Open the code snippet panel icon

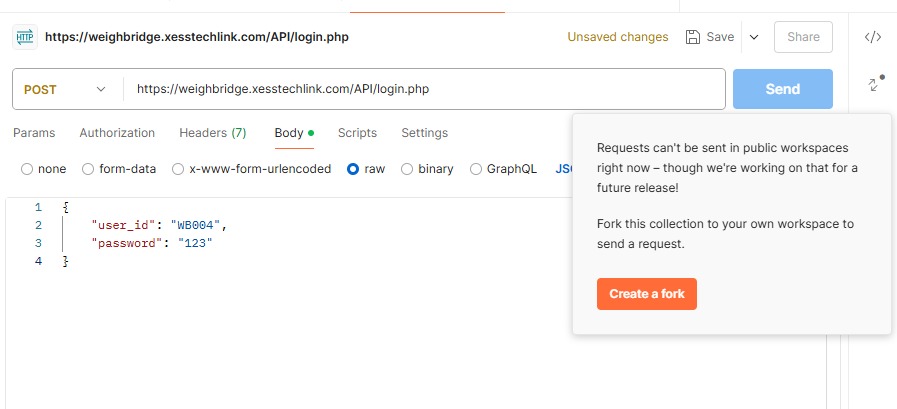872,37
